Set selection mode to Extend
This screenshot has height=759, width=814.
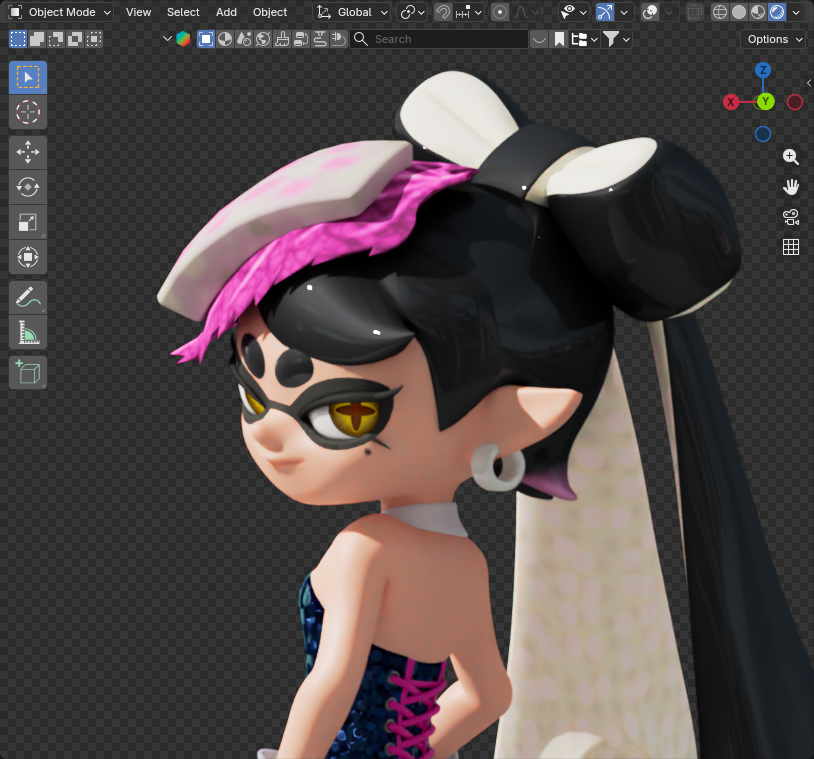37,39
